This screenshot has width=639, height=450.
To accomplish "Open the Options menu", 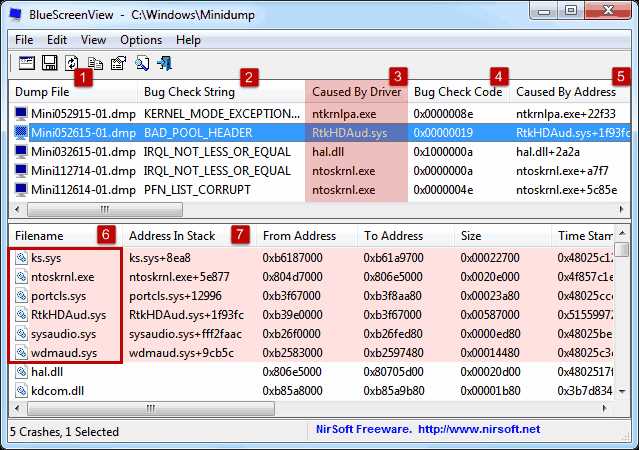I will click(141, 40).
